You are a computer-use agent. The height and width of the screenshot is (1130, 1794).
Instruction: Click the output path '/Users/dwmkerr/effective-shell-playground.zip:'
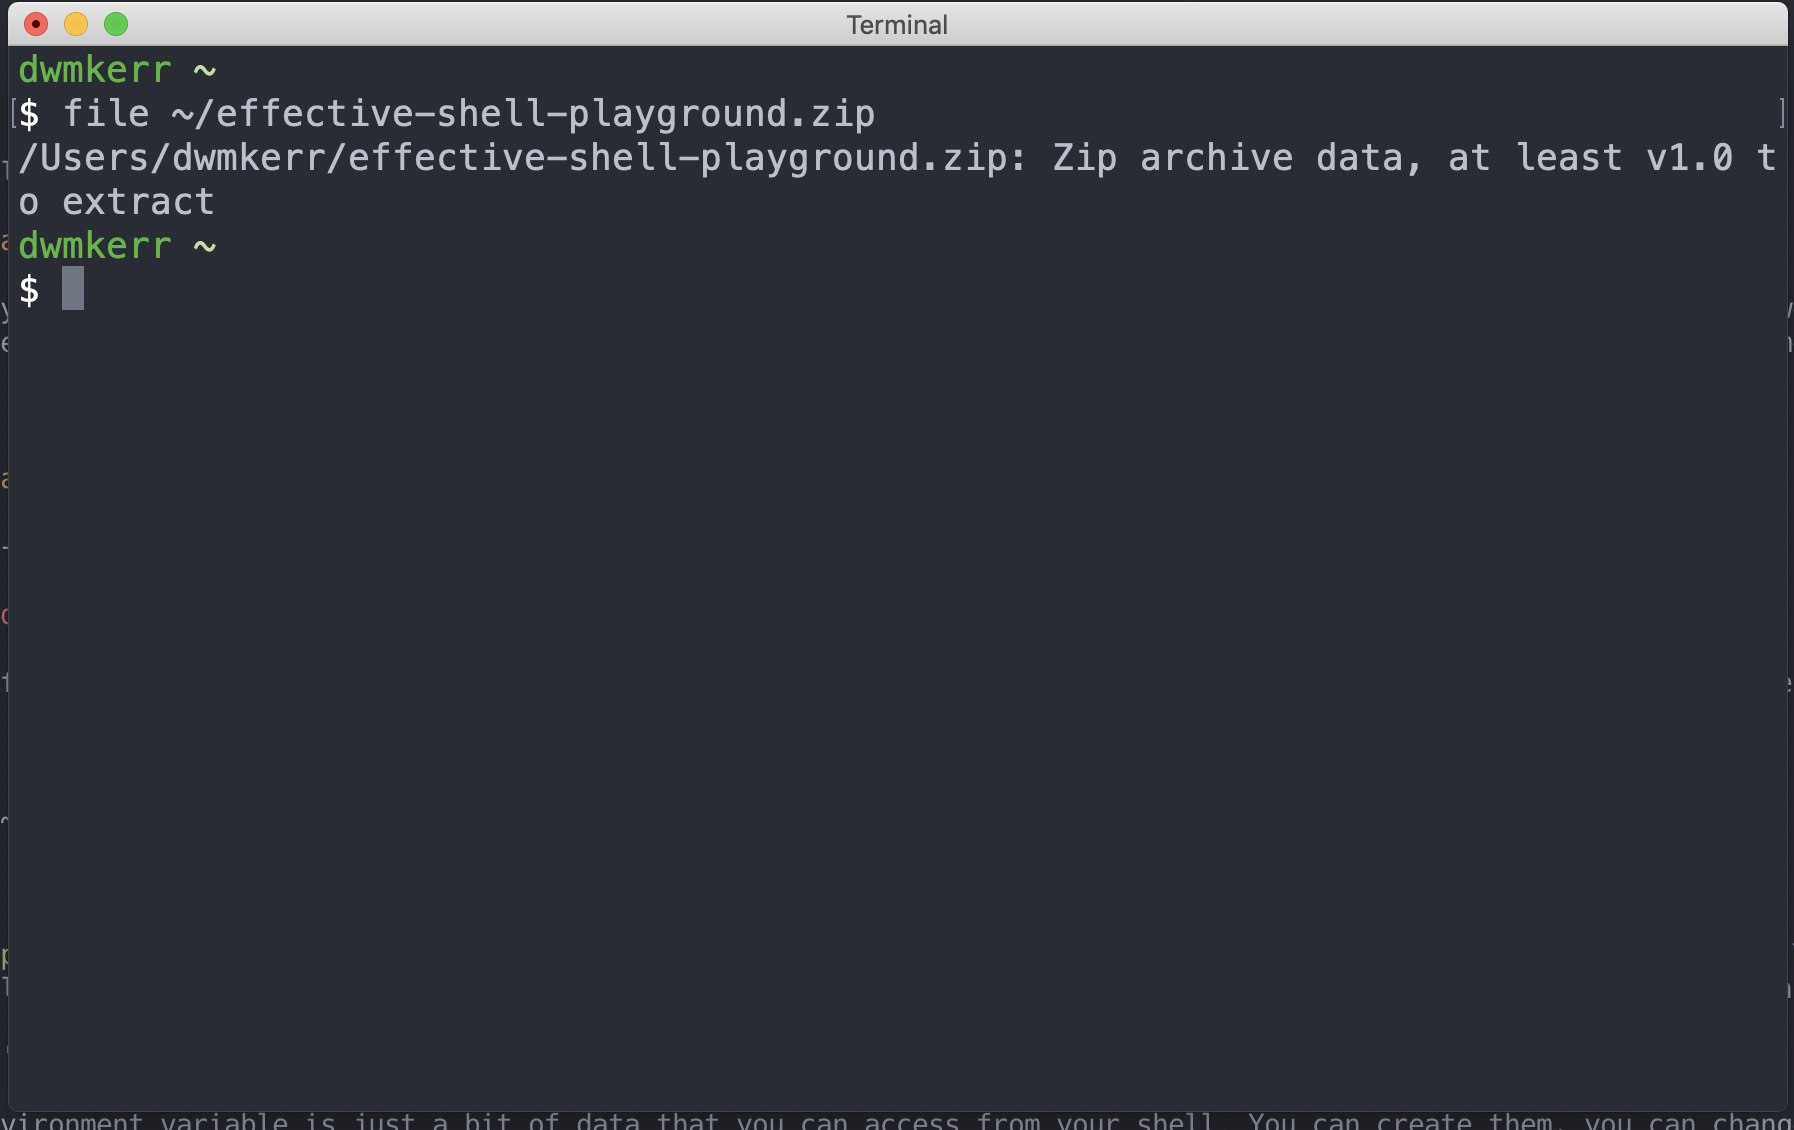523,158
